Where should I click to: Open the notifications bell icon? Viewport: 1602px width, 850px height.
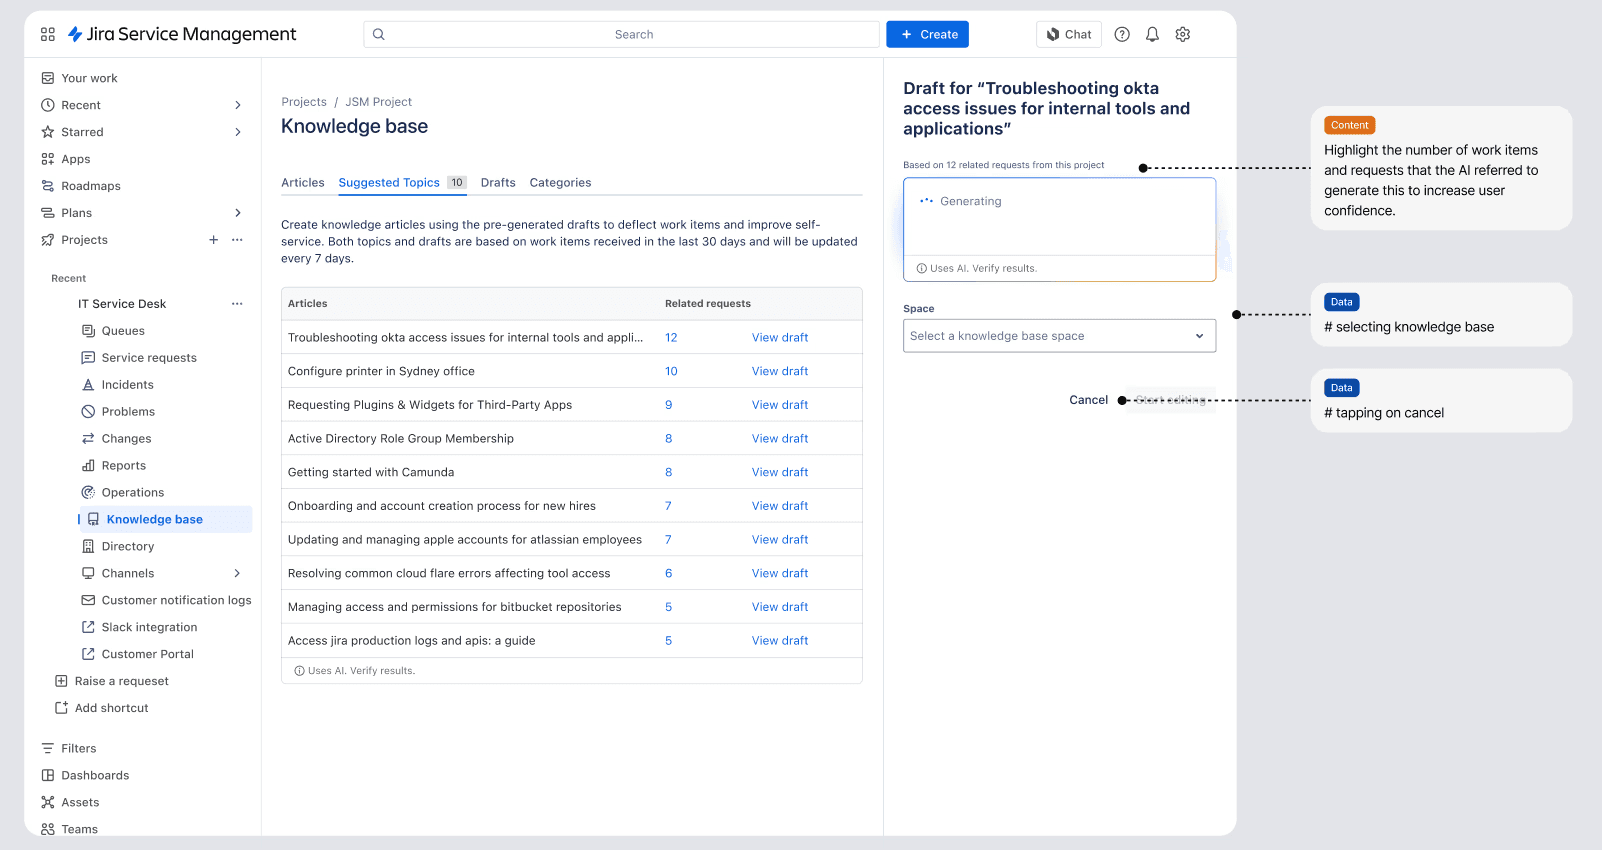pos(1152,34)
